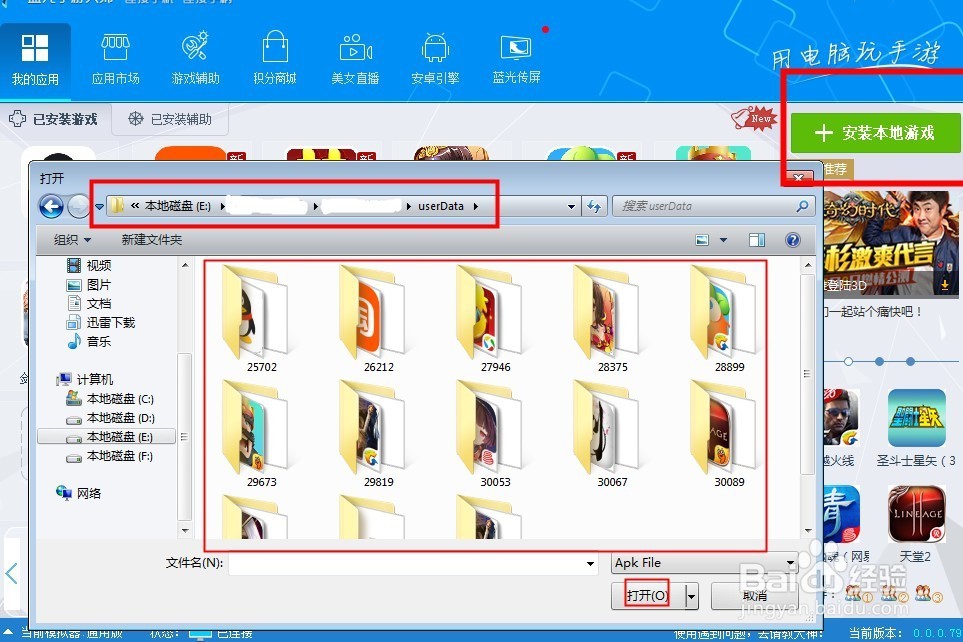Open 本地磁盘 (D:) in the tree
963x642 pixels.
tap(110, 418)
